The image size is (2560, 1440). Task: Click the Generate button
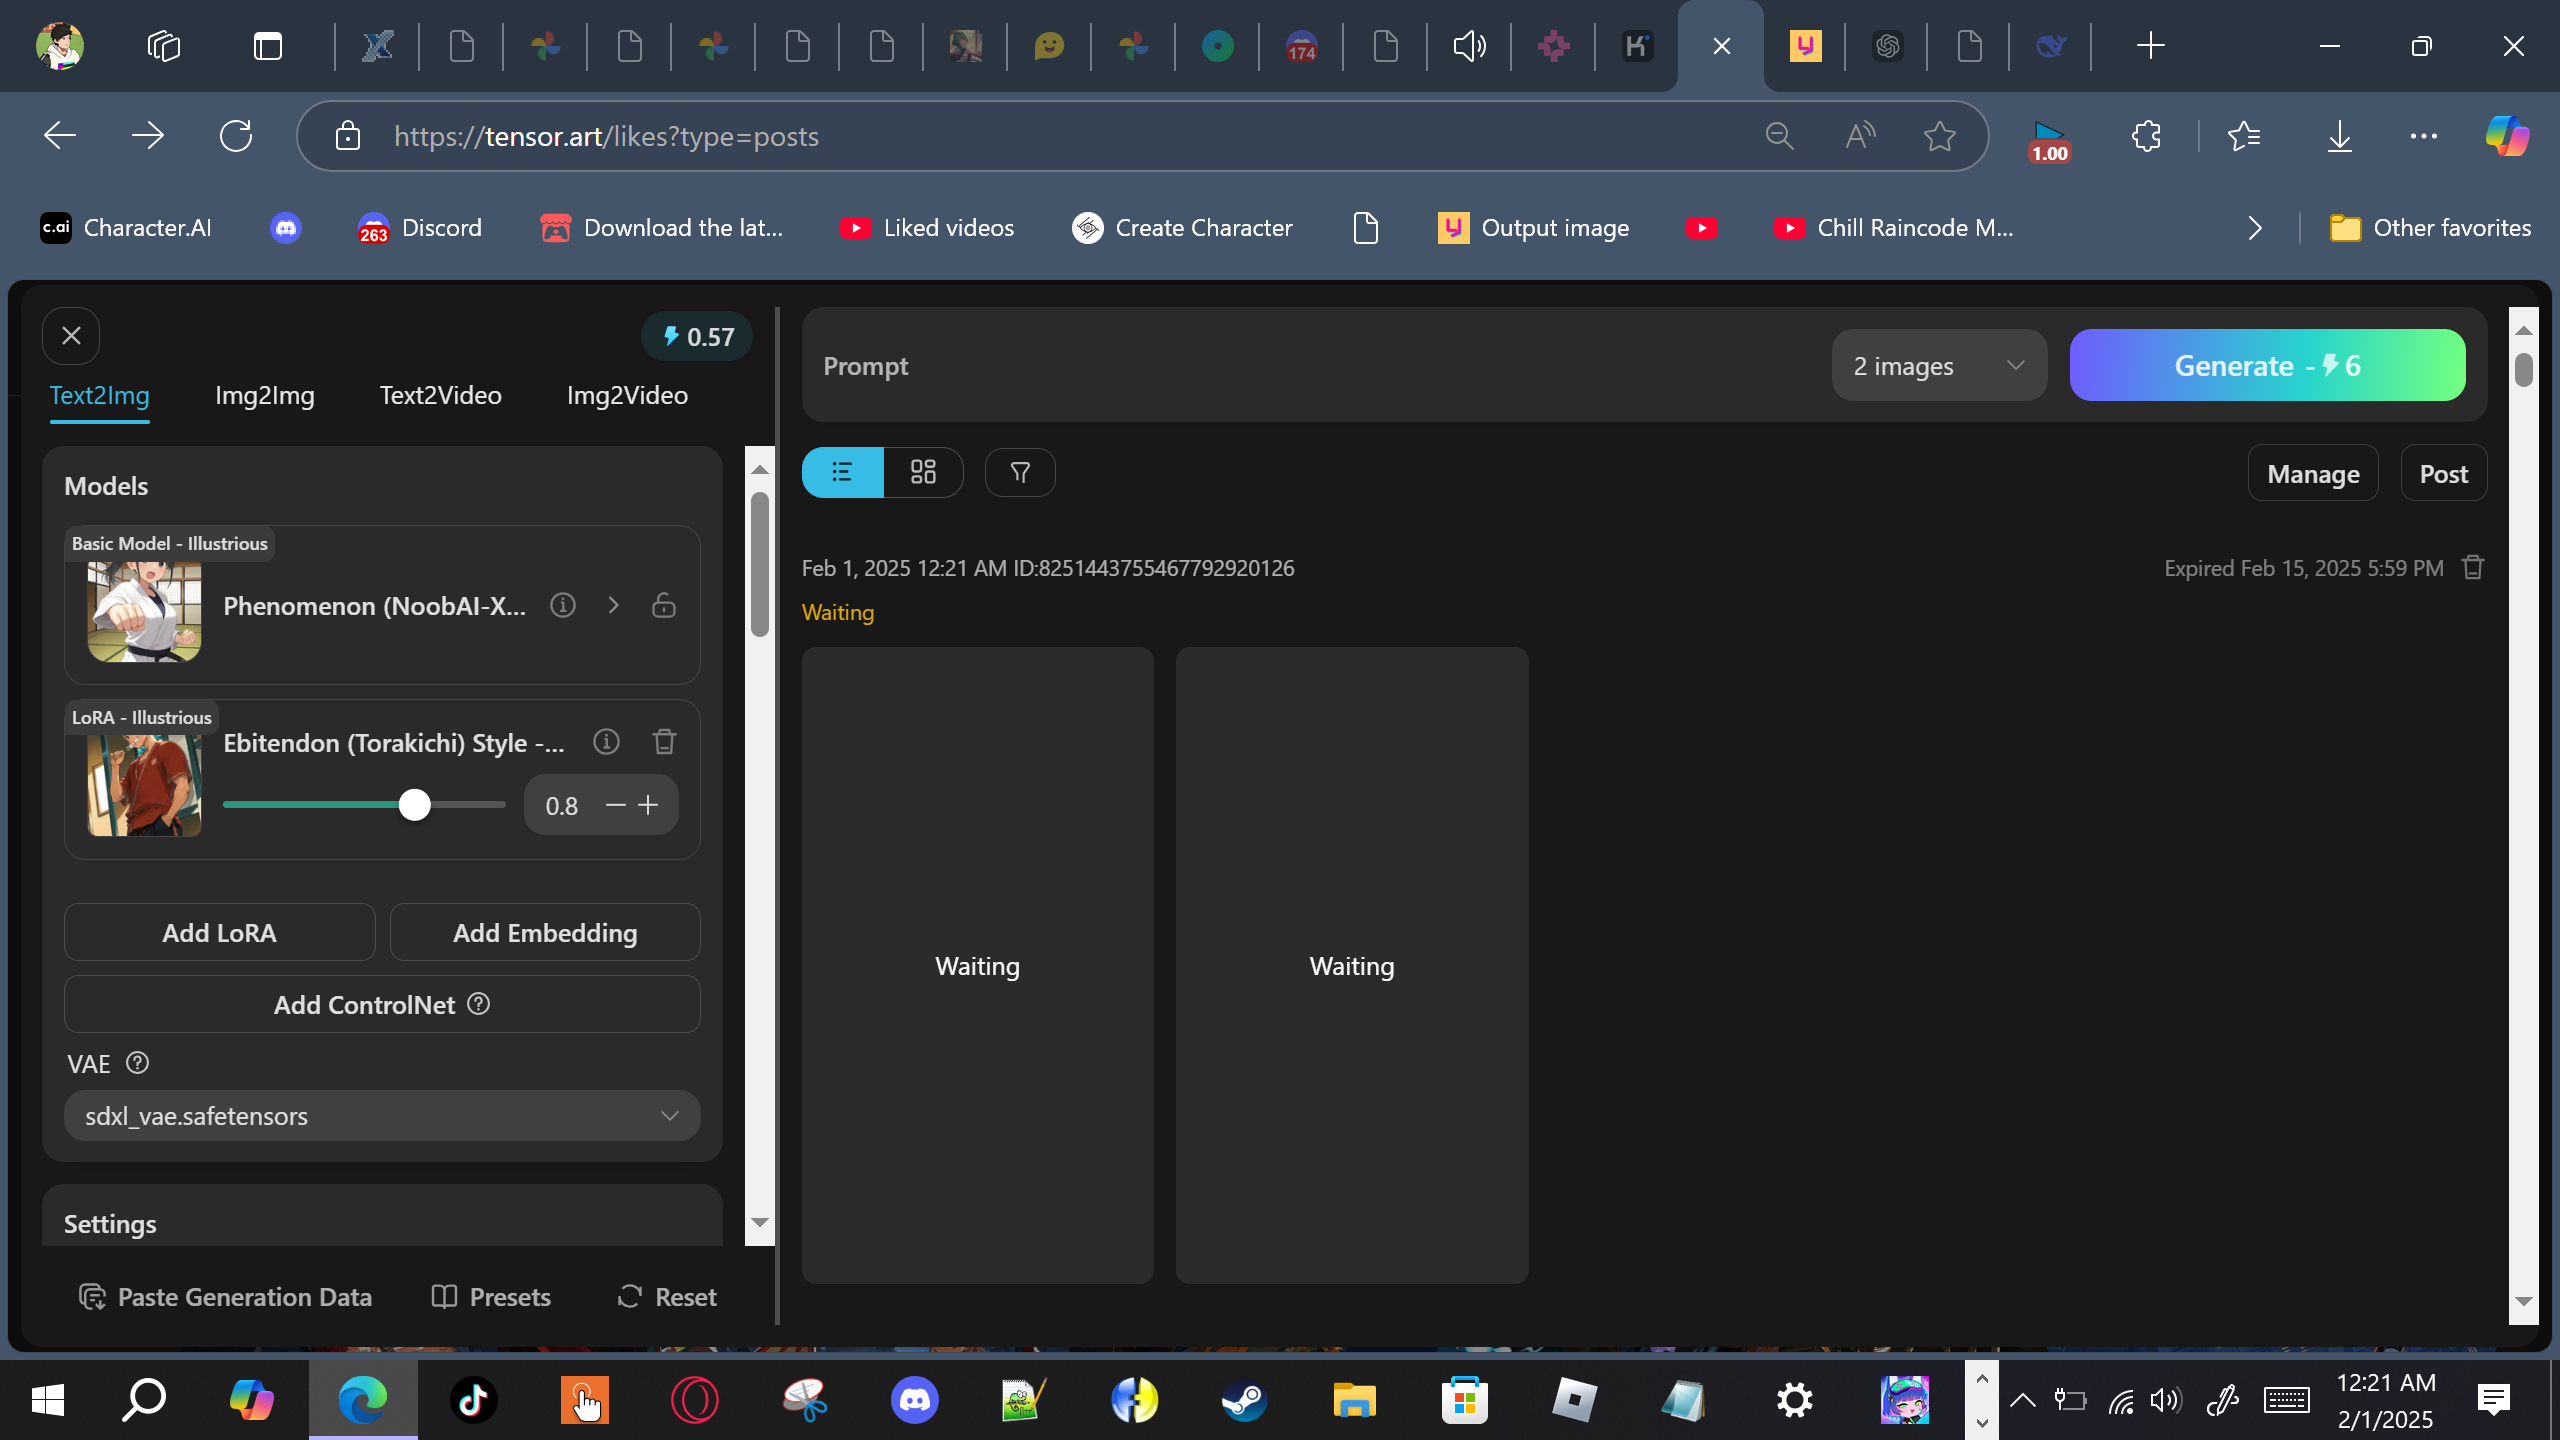point(2267,365)
